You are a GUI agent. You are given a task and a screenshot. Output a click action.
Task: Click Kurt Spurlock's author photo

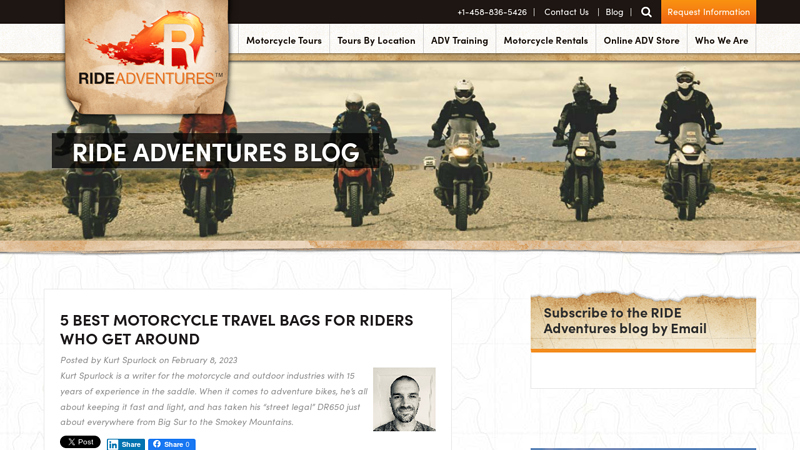coord(404,399)
